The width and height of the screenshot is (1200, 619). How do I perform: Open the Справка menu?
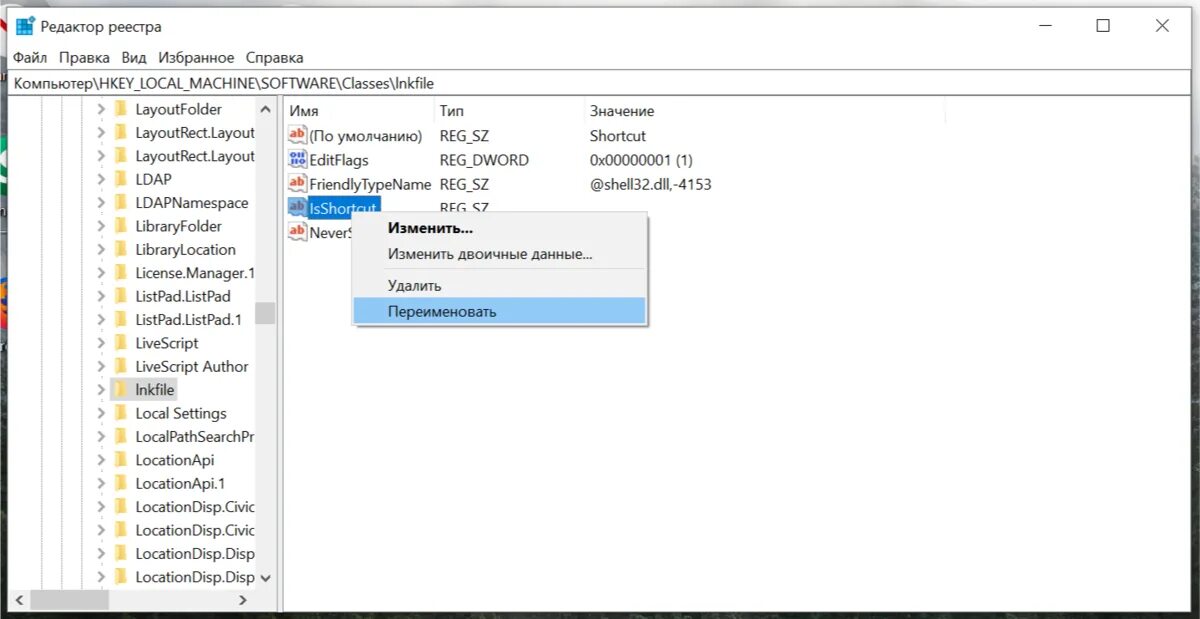(274, 58)
